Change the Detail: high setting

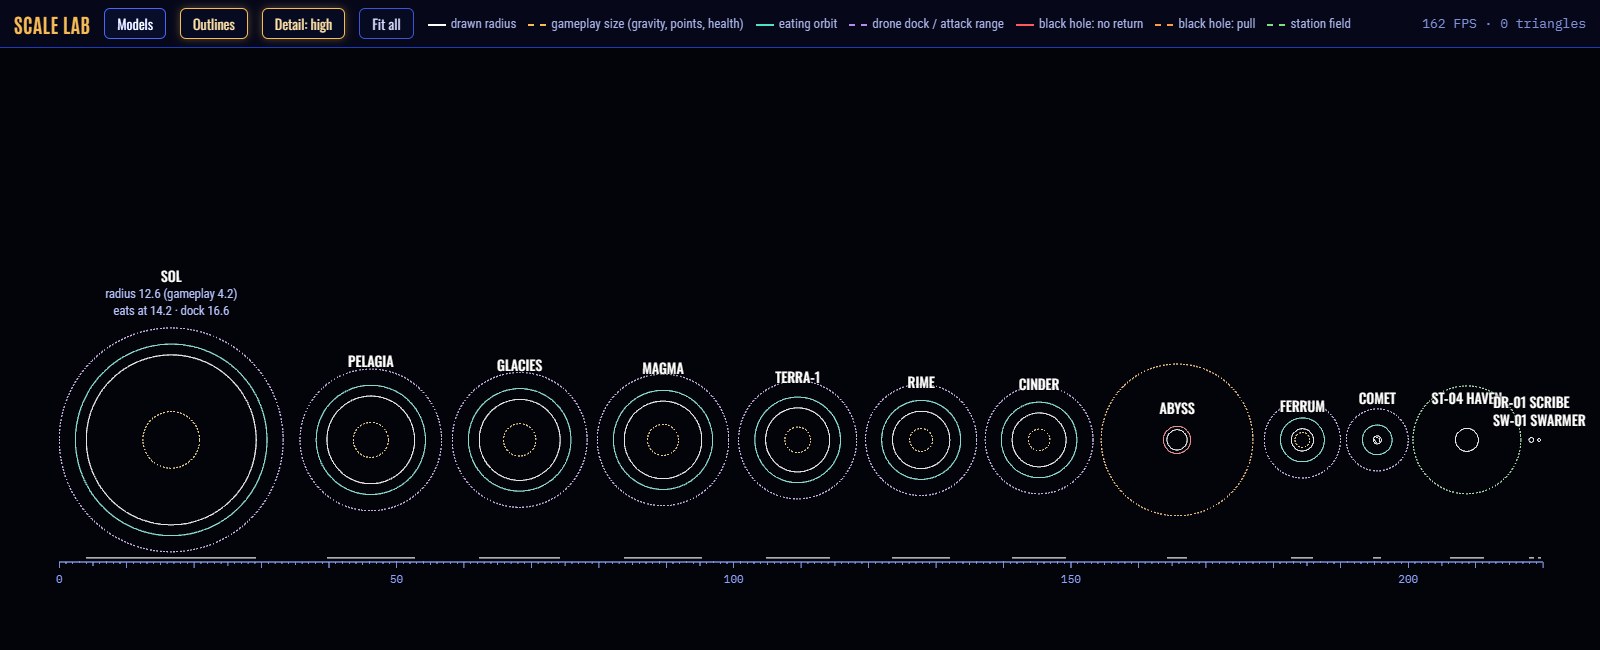303,24
